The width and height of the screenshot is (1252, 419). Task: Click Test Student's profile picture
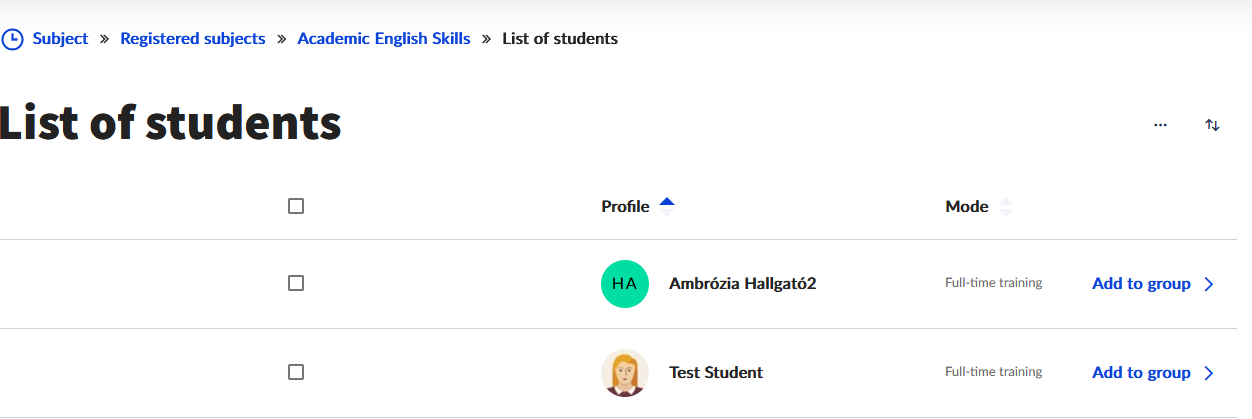click(x=624, y=373)
